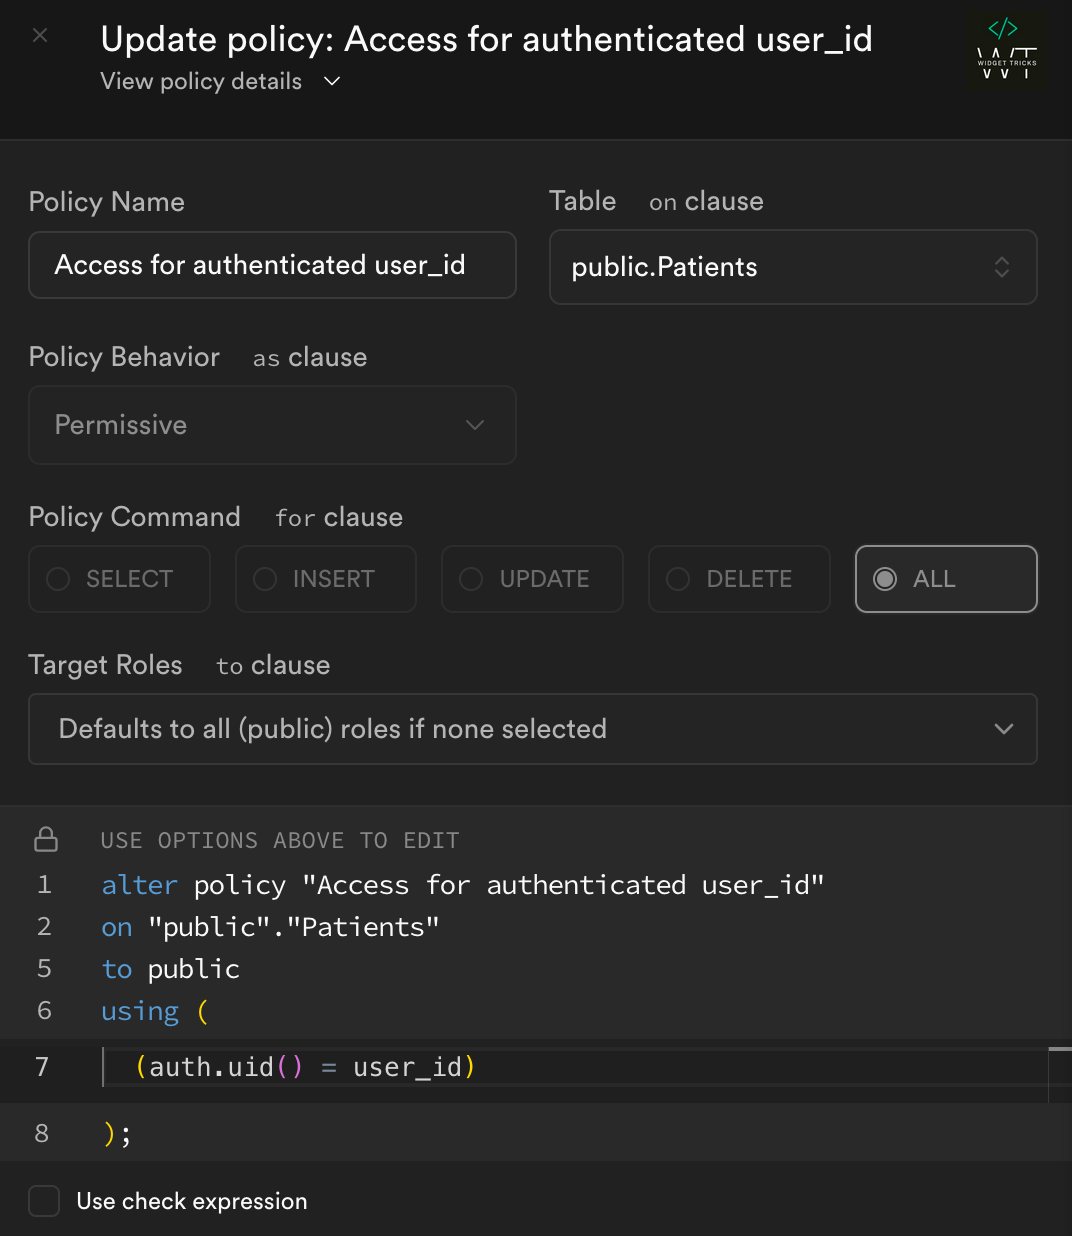Click the table selector up-down arrows

(1001, 267)
